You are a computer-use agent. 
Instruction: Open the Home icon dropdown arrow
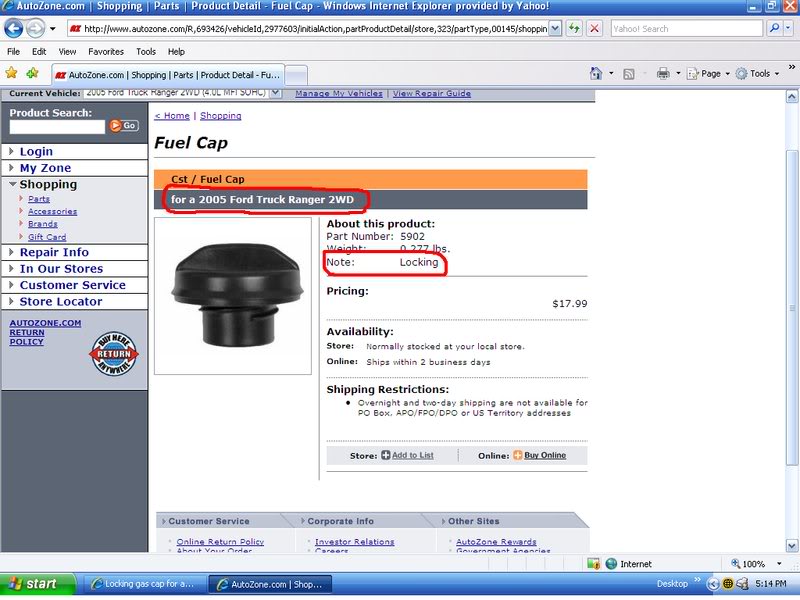click(x=611, y=74)
